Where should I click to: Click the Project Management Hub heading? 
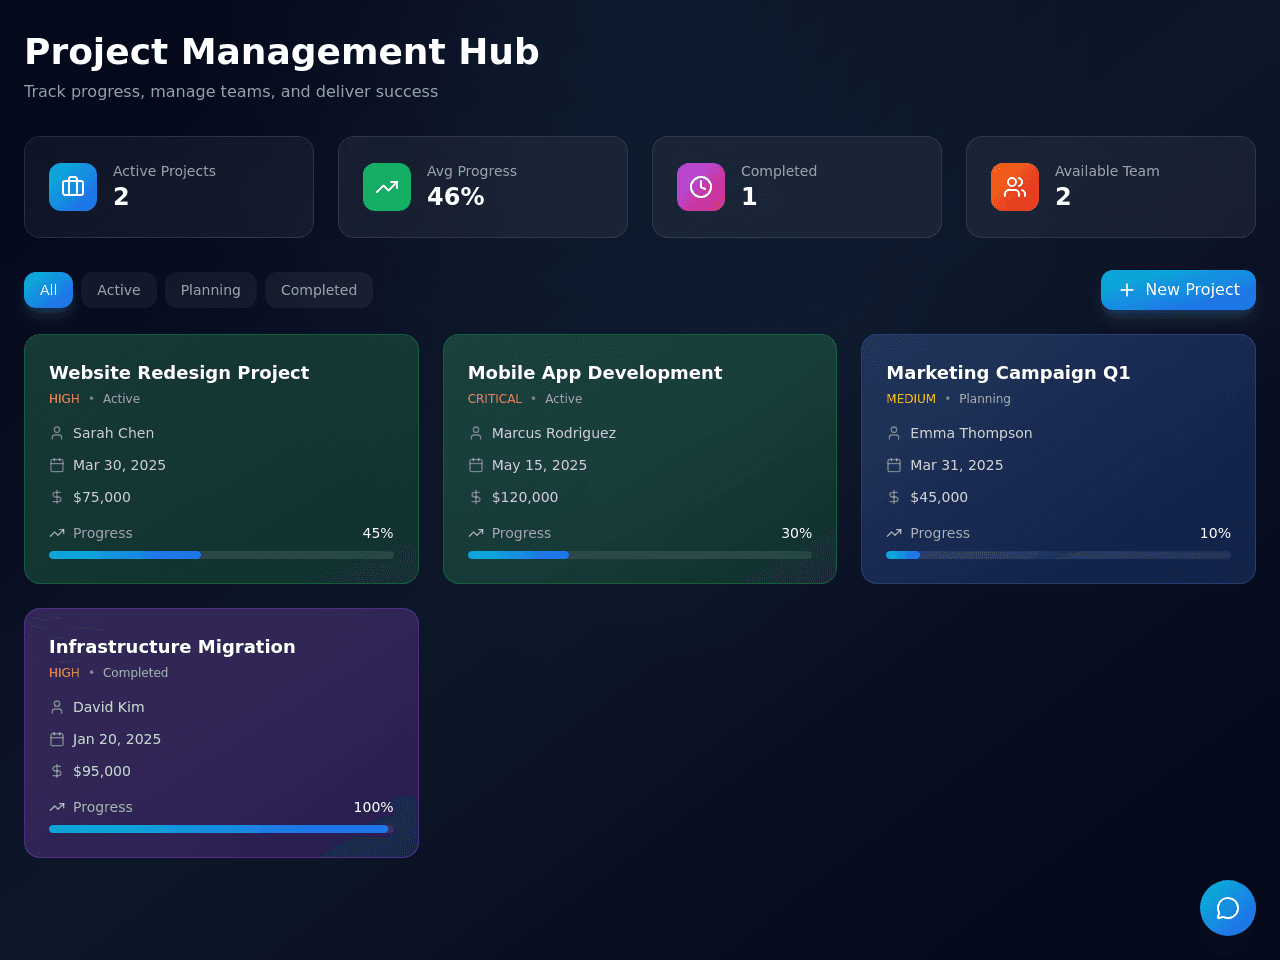282,51
